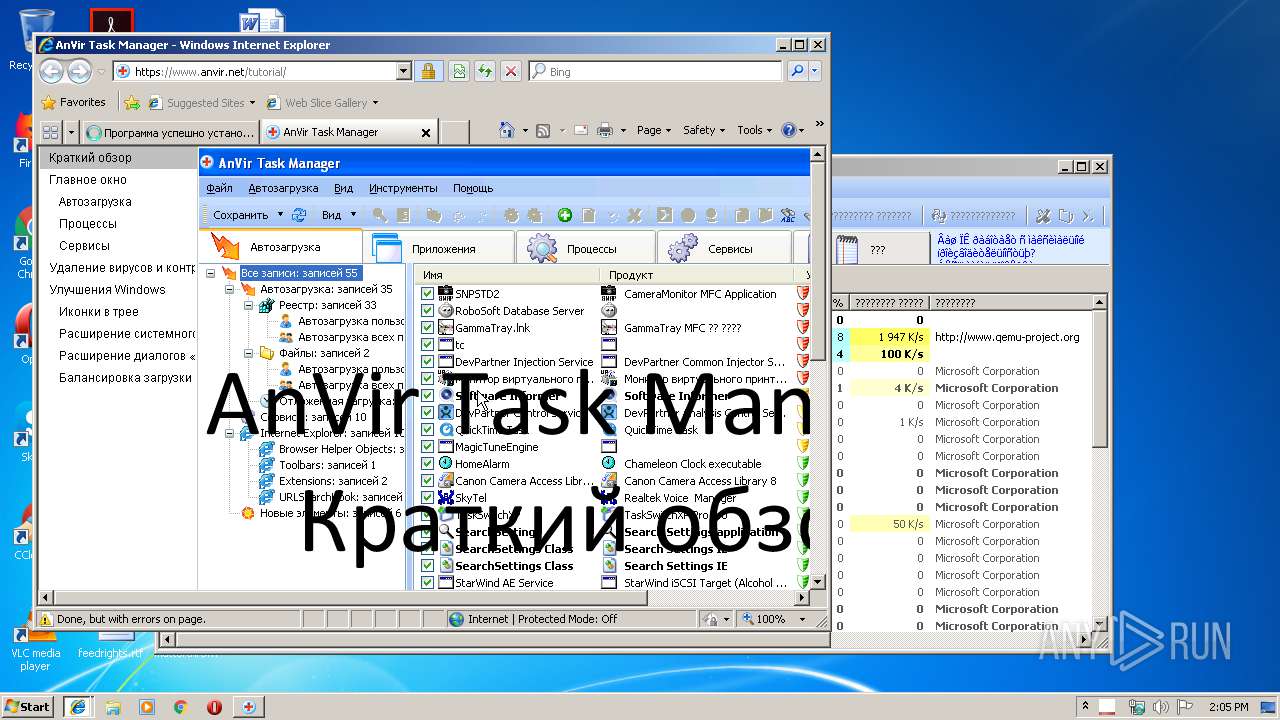The image size is (1280, 720).
Task: Click the Forward navigation arrow in IE
Action: point(79,71)
